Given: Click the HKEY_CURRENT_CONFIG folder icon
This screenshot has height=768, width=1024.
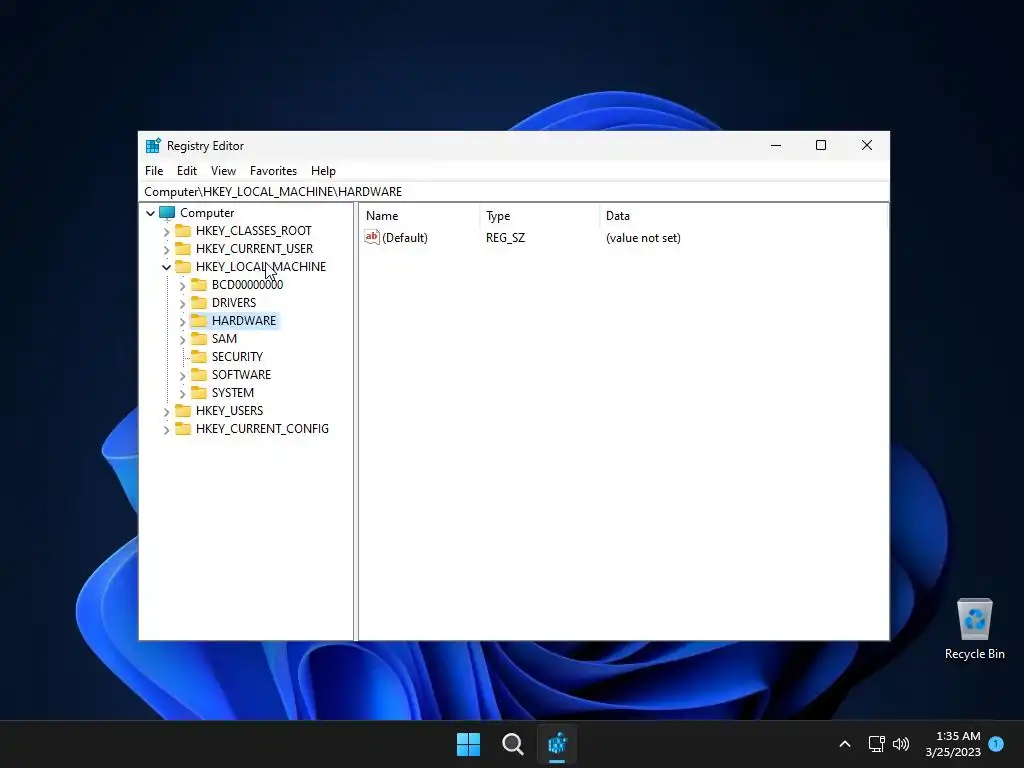Looking at the screenshot, I should 183,428.
